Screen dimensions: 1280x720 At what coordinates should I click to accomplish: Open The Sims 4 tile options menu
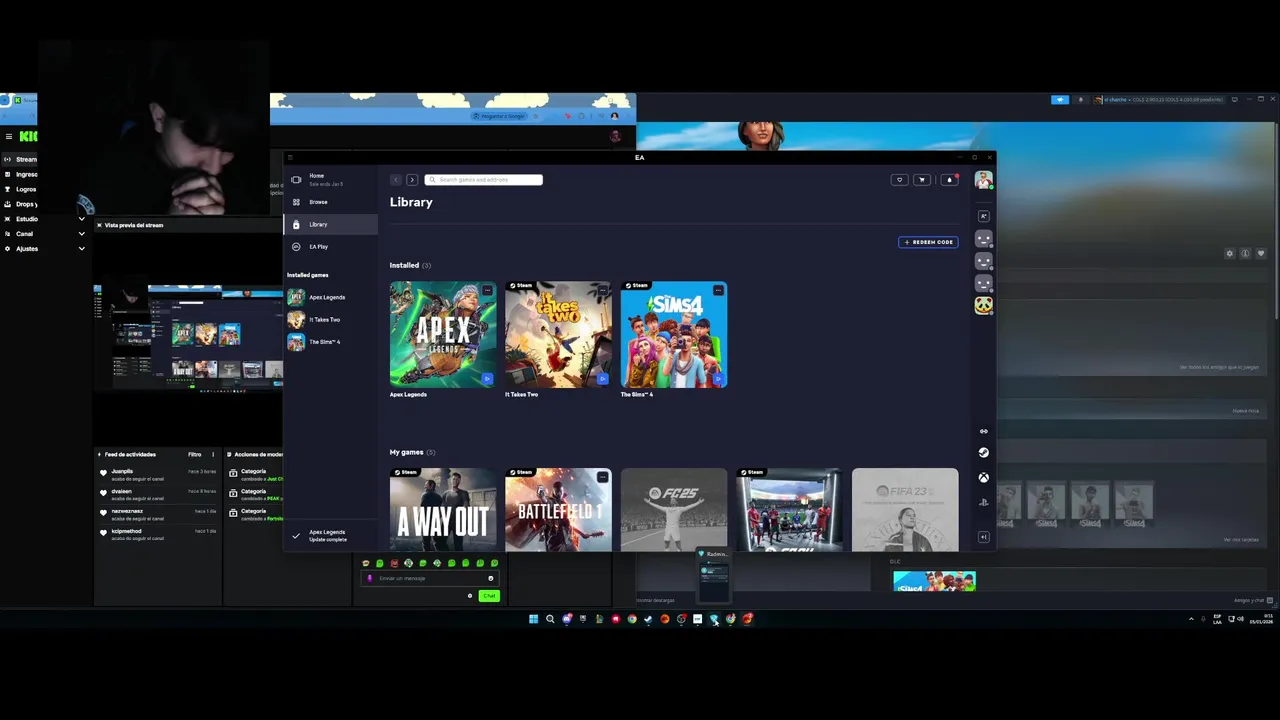point(718,290)
